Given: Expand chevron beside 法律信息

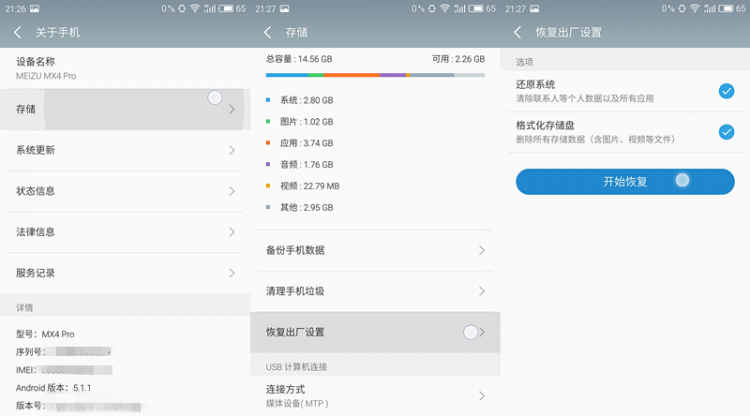Looking at the screenshot, I should [x=232, y=232].
